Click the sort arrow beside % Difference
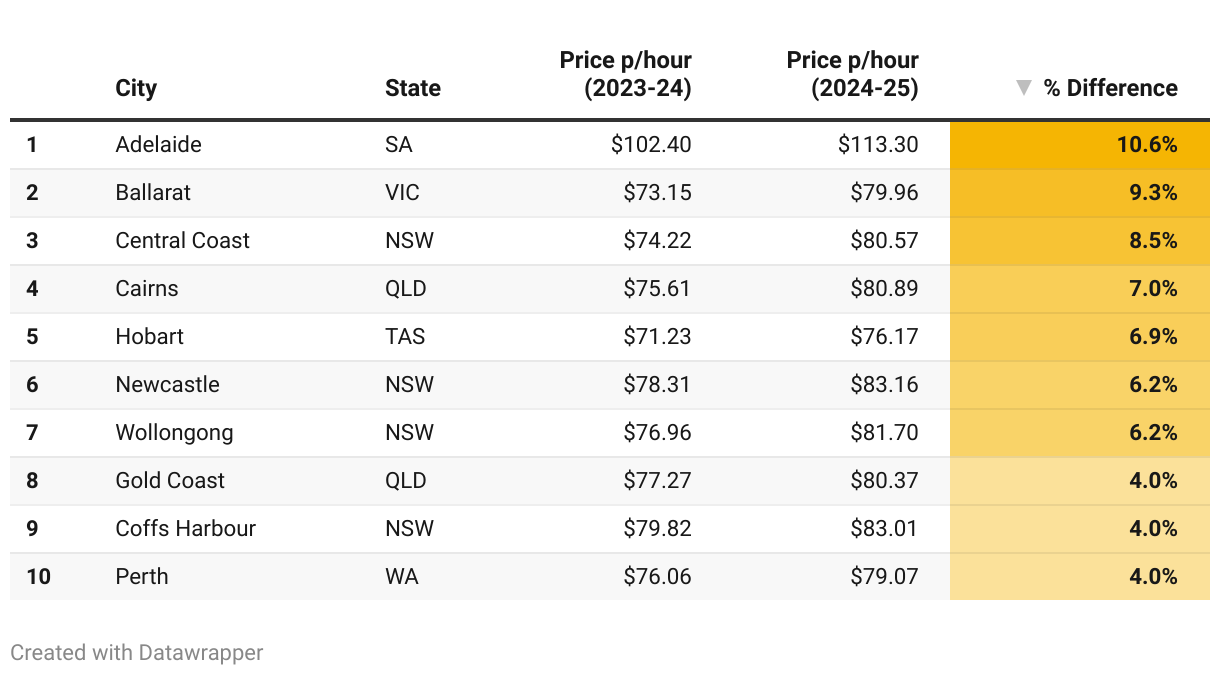Image resolution: width=1220 pixels, height=676 pixels. click(x=1023, y=88)
